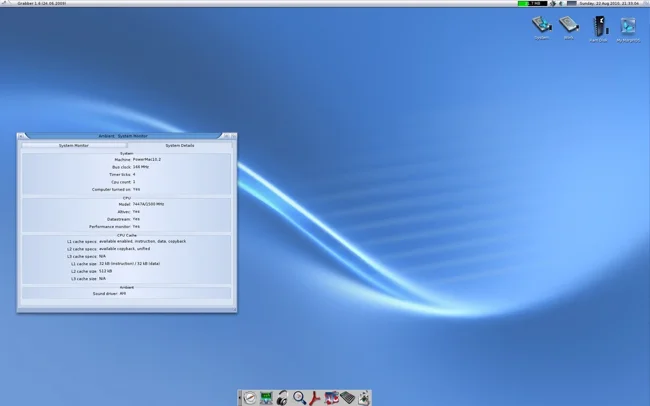Click the dock's left drag handle
Screen dimensions: 650x406
pos(240,397)
